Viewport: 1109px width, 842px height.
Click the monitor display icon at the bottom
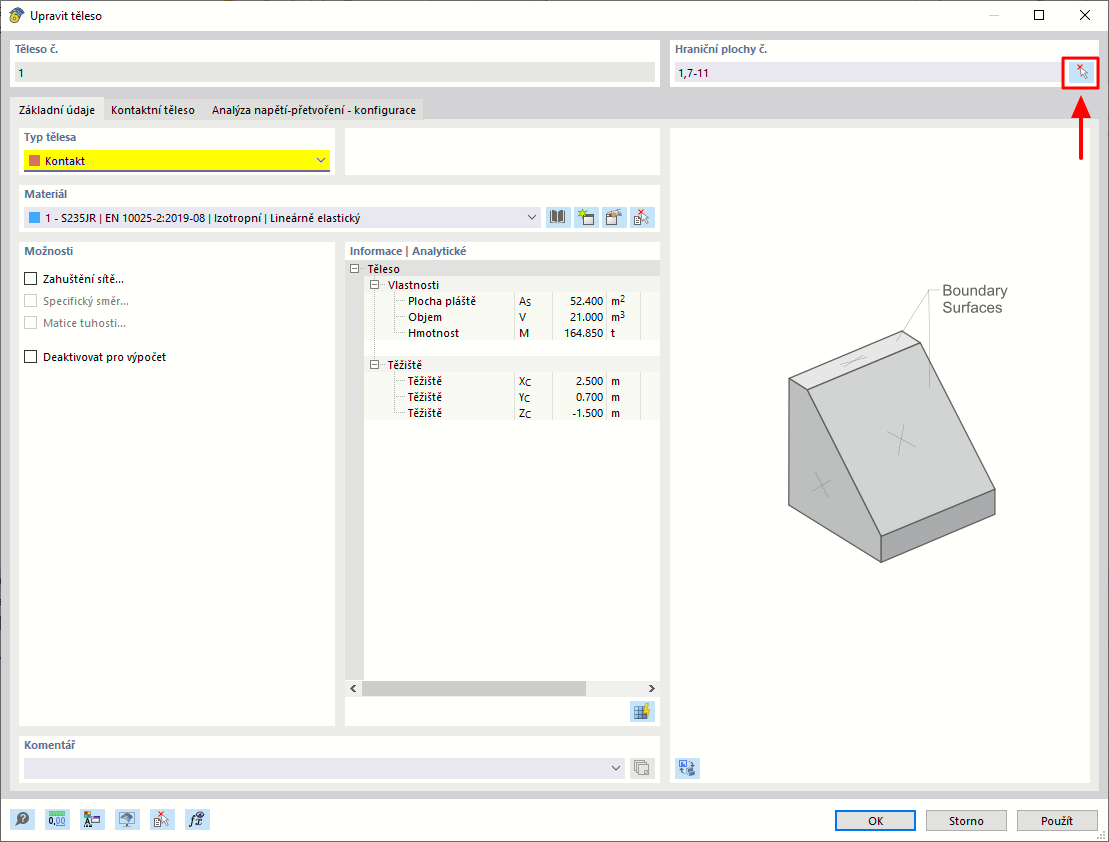[127, 819]
